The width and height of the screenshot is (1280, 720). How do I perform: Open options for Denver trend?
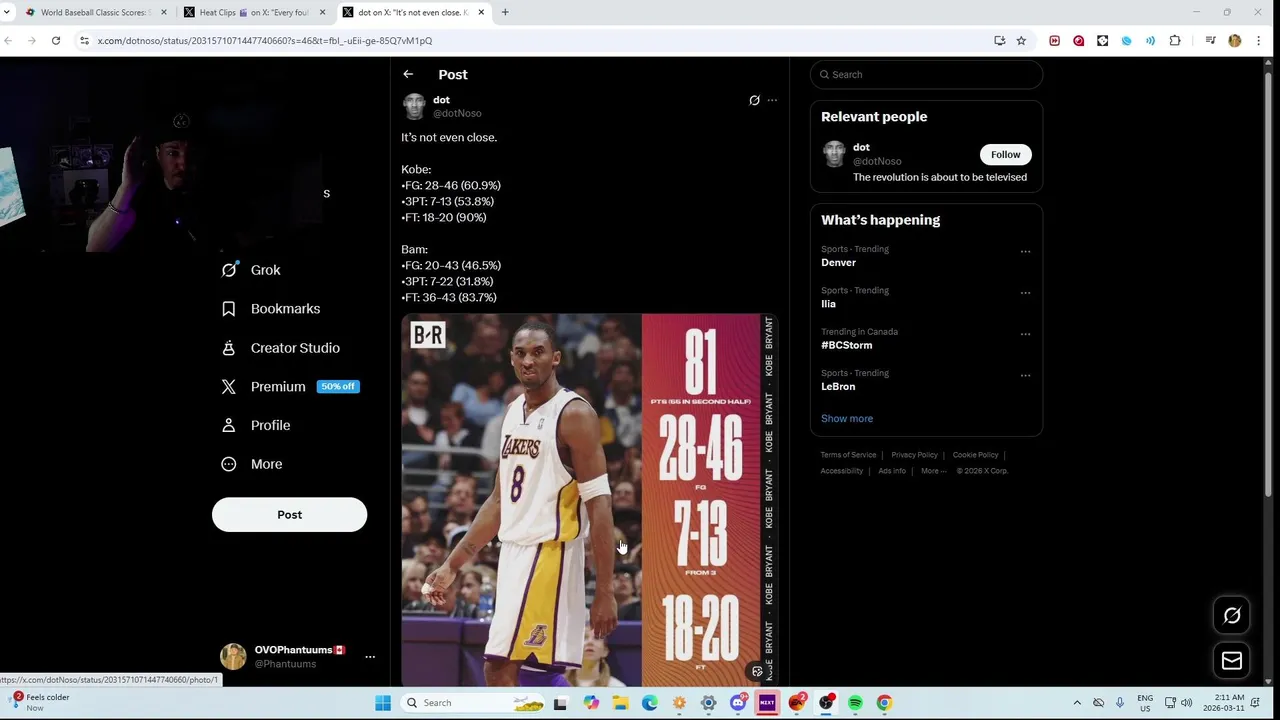click(1025, 252)
